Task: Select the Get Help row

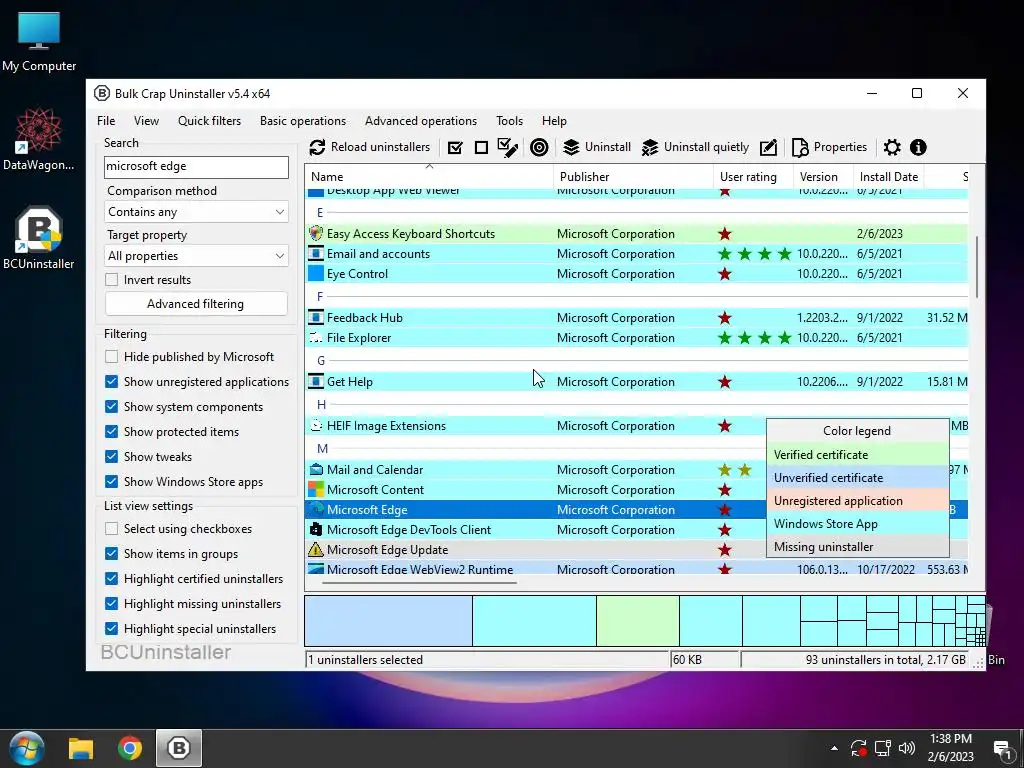Action: [637, 381]
